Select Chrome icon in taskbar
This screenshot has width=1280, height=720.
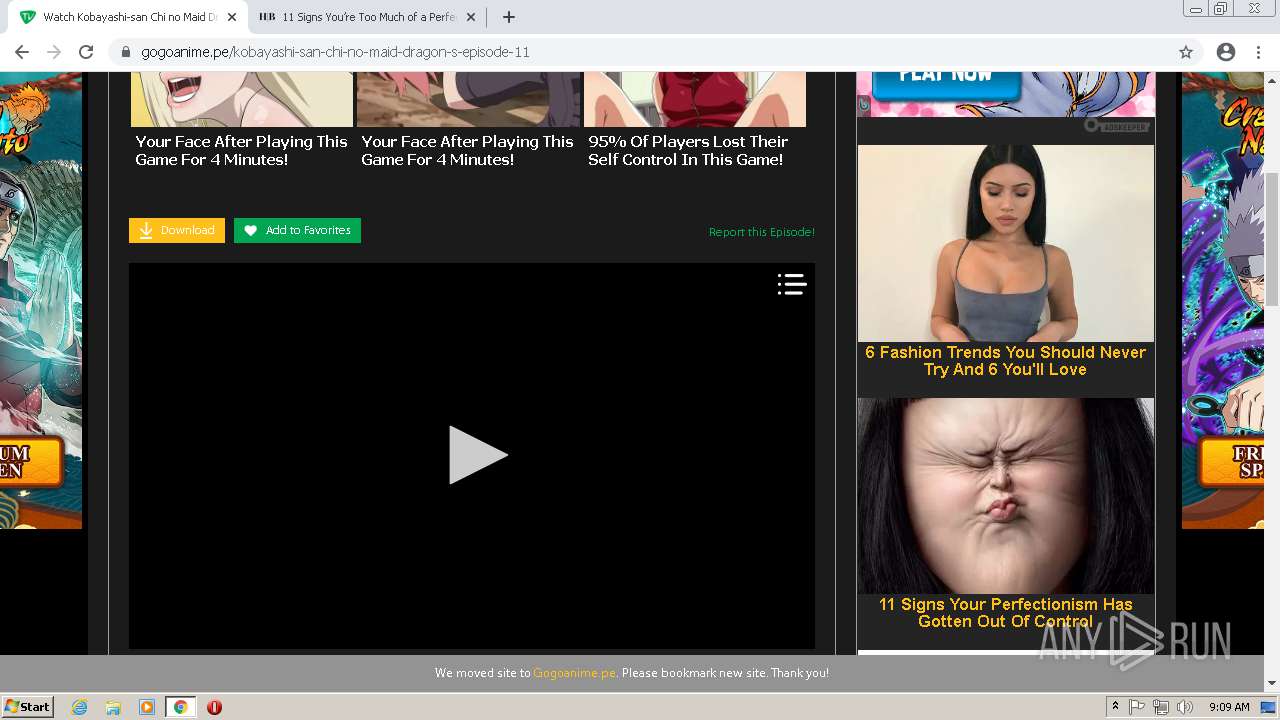tap(180, 707)
